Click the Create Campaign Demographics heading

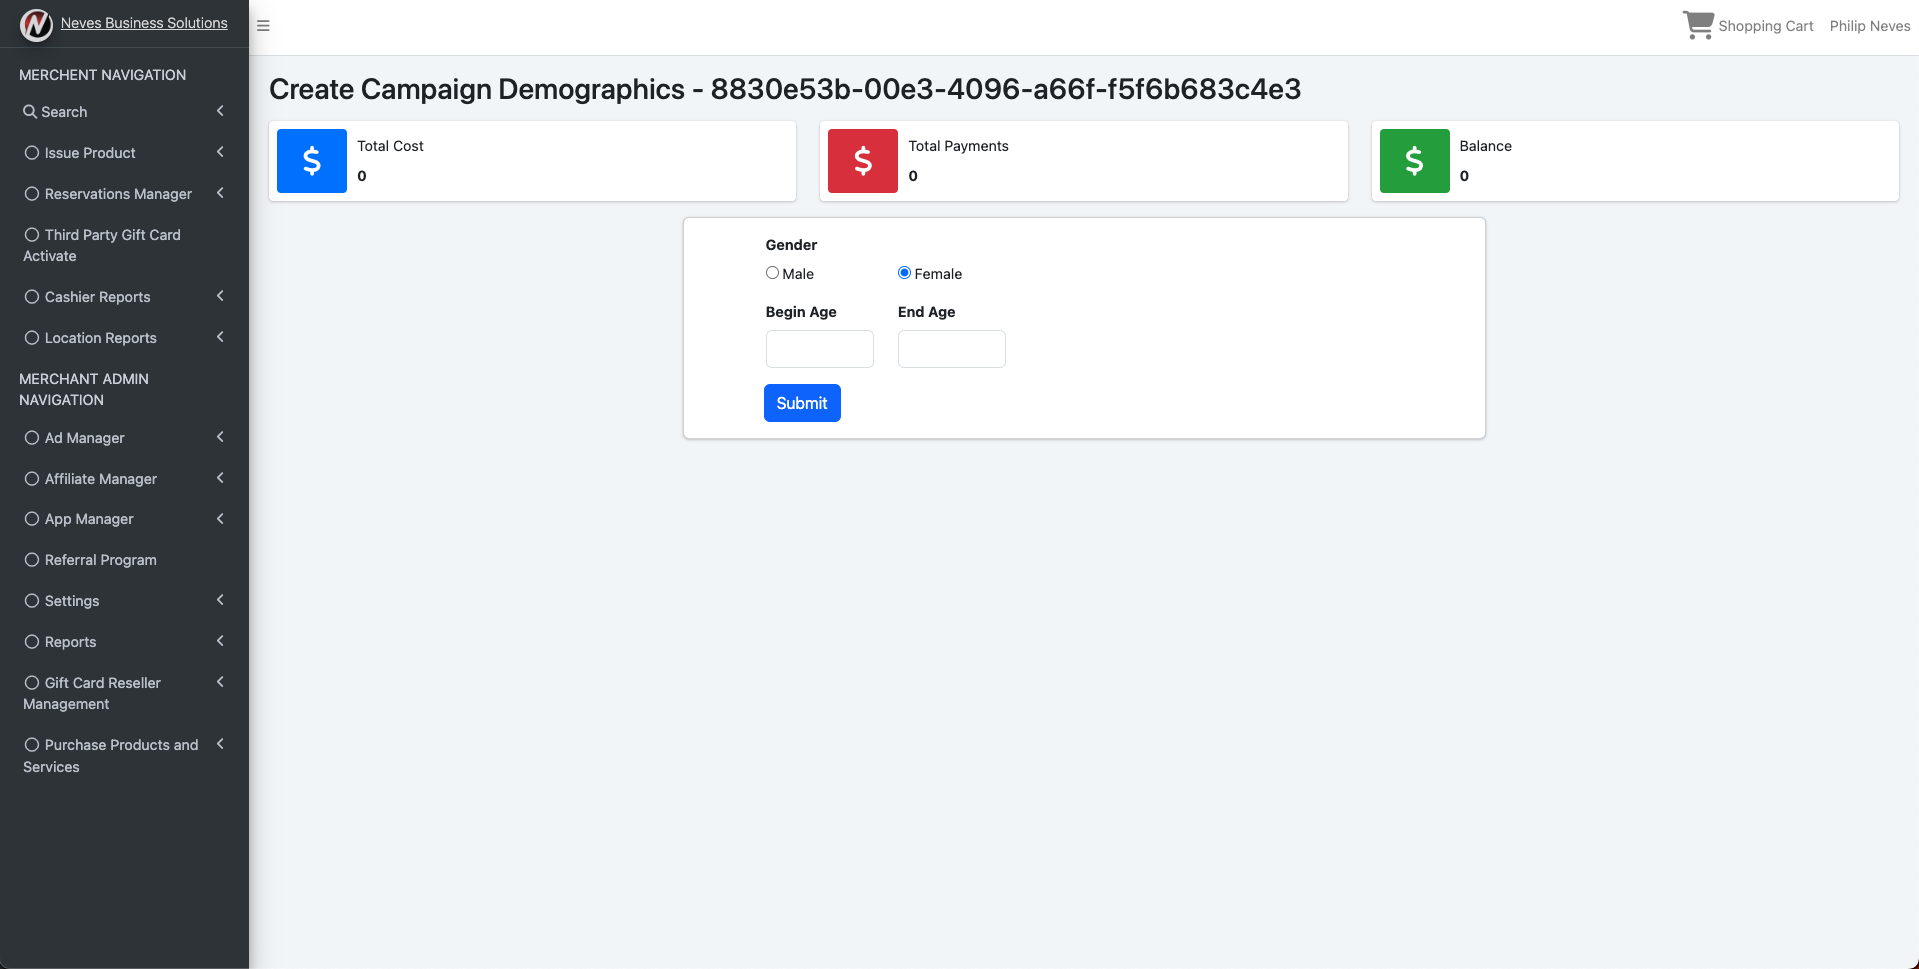(x=785, y=89)
